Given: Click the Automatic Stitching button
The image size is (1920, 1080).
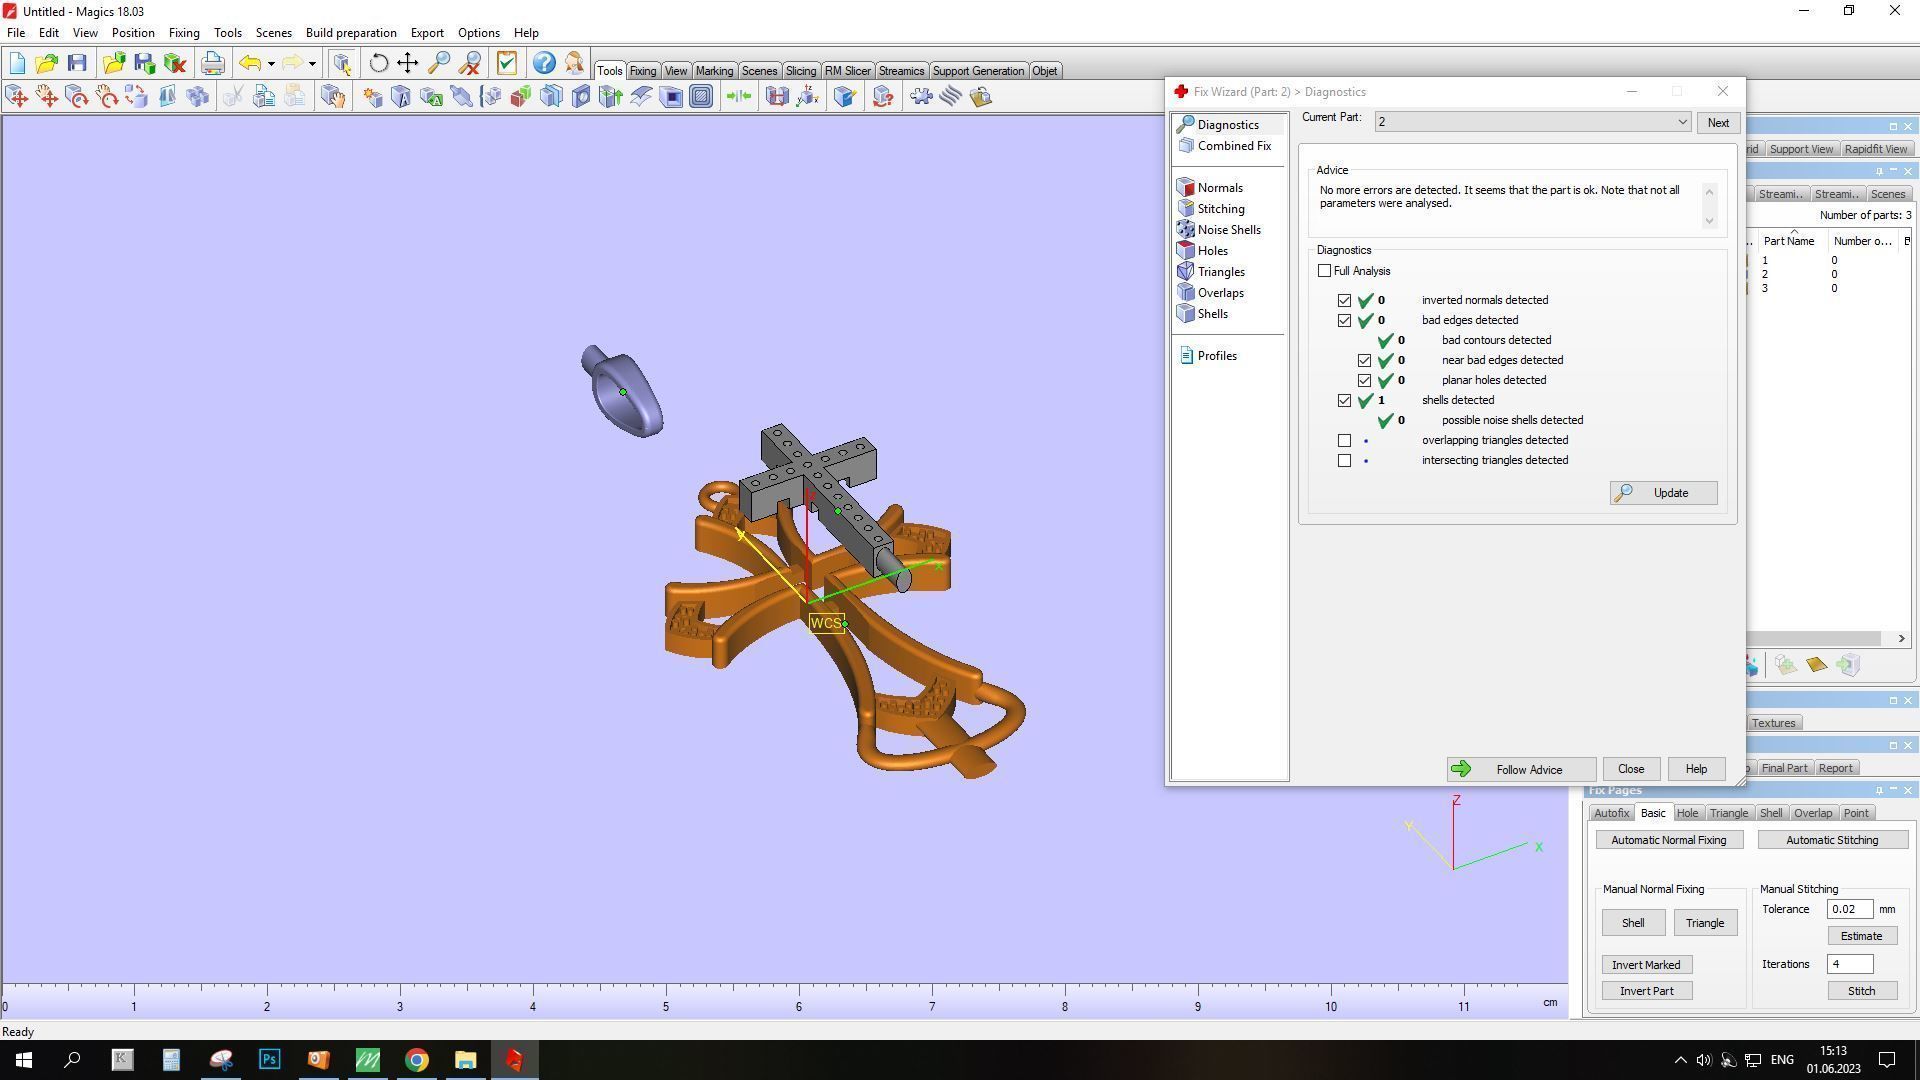Looking at the screenshot, I should click(1831, 840).
